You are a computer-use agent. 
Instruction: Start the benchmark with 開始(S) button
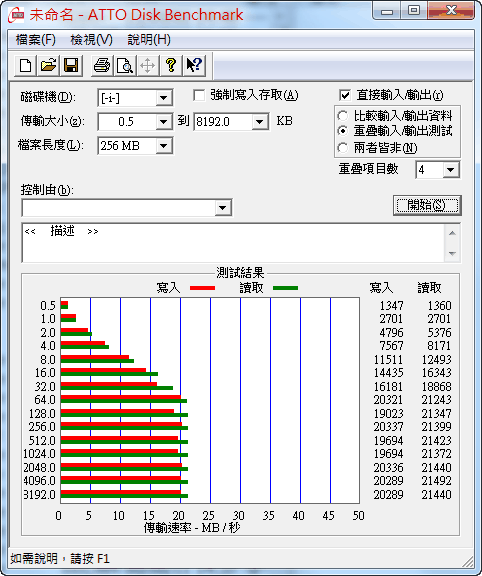(x=427, y=205)
